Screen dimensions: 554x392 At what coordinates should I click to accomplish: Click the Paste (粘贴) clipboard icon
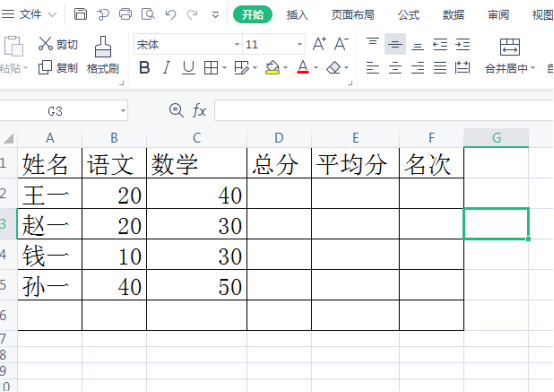pyautogui.click(x=13, y=46)
